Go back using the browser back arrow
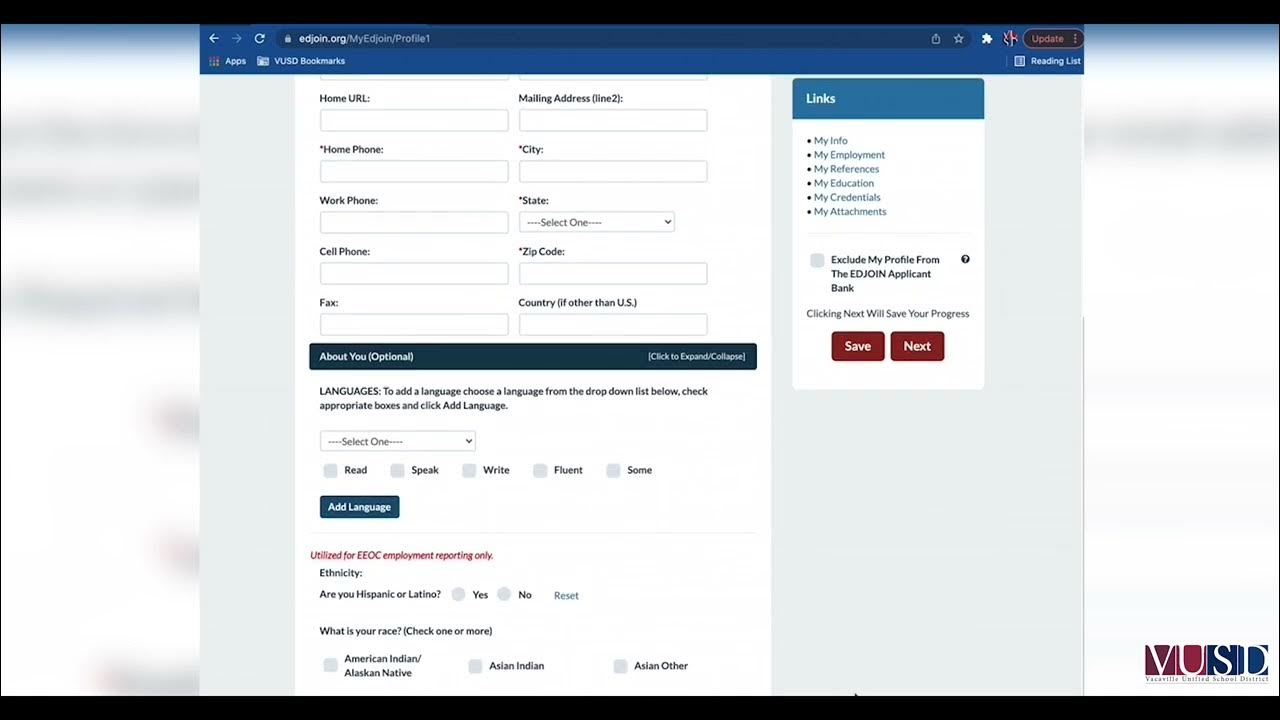This screenshot has height=720, width=1280. (x=213, y=38)
